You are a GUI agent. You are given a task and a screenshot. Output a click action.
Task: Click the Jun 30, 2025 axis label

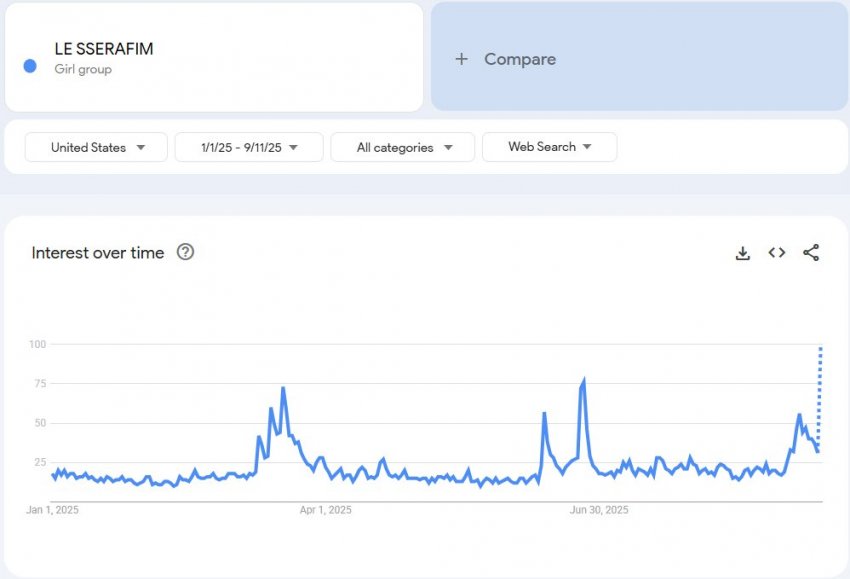point(599,510)
